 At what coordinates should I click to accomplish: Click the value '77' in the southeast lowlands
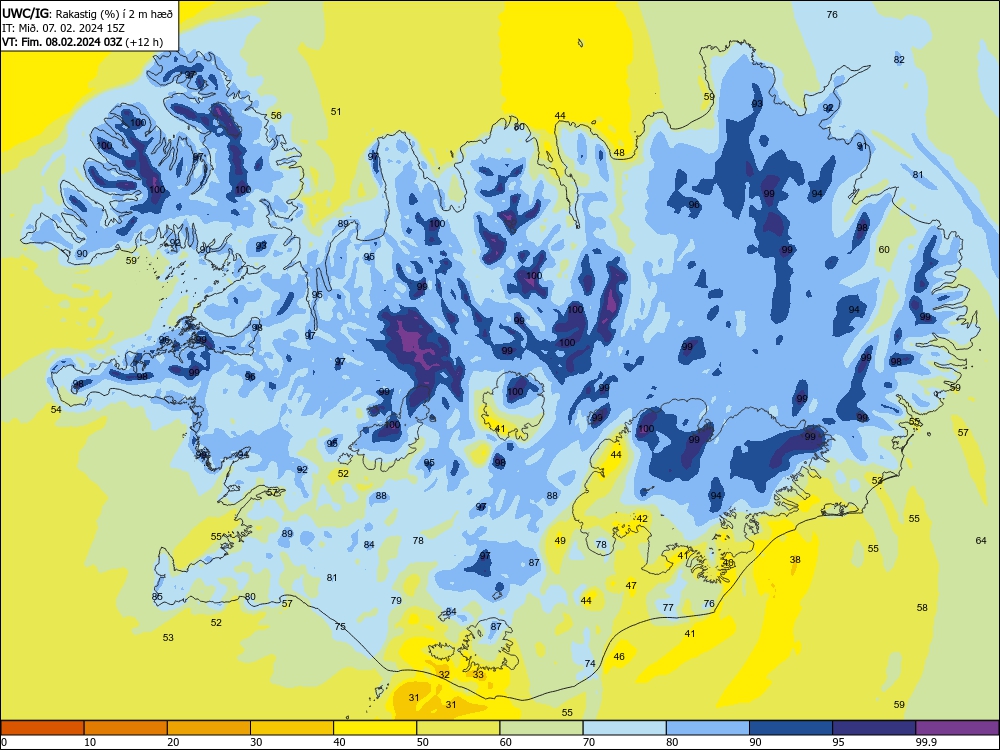[x=668, y=608]
